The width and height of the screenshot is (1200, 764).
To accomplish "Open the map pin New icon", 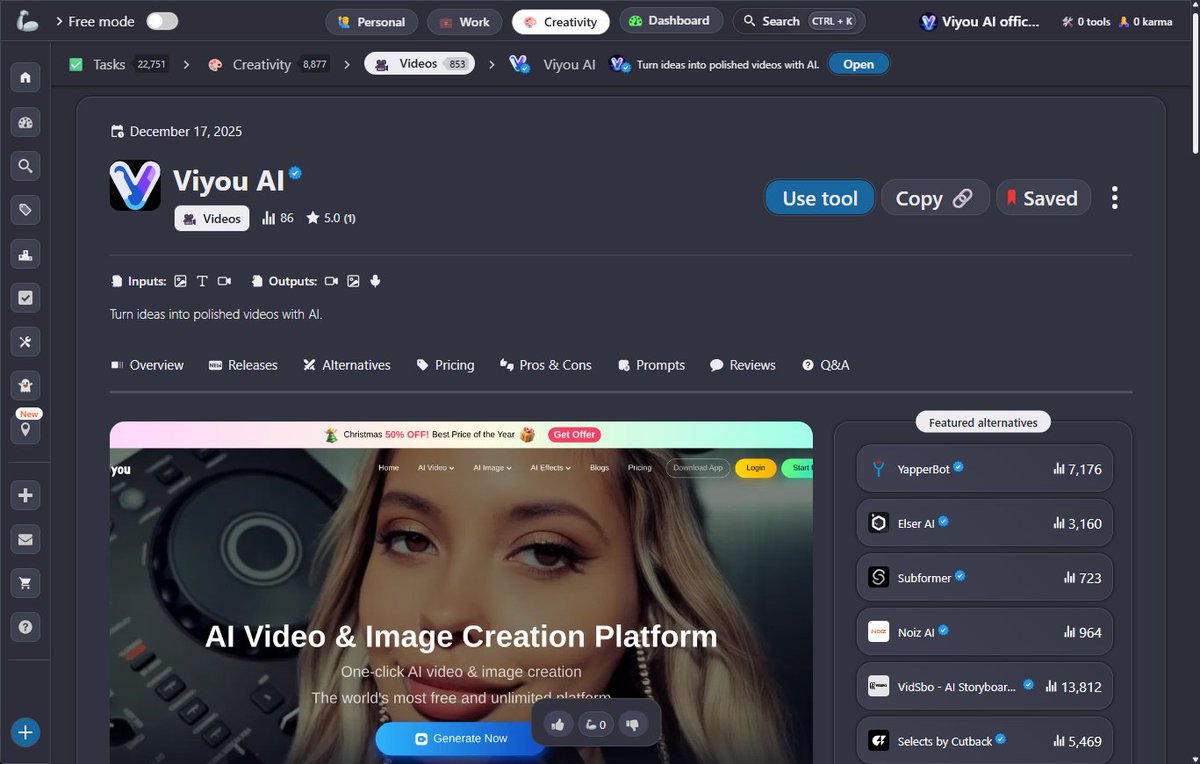I will (25, 430).
